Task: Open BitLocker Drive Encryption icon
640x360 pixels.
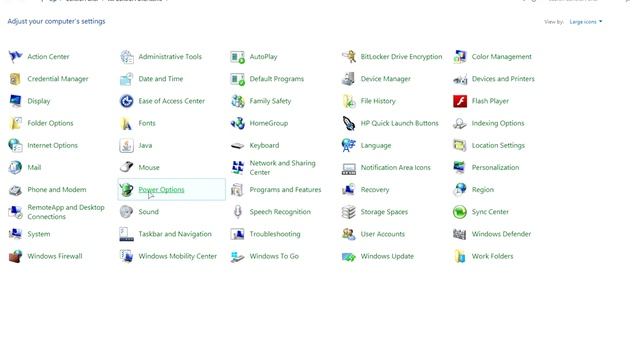Action: coord(349,56)
